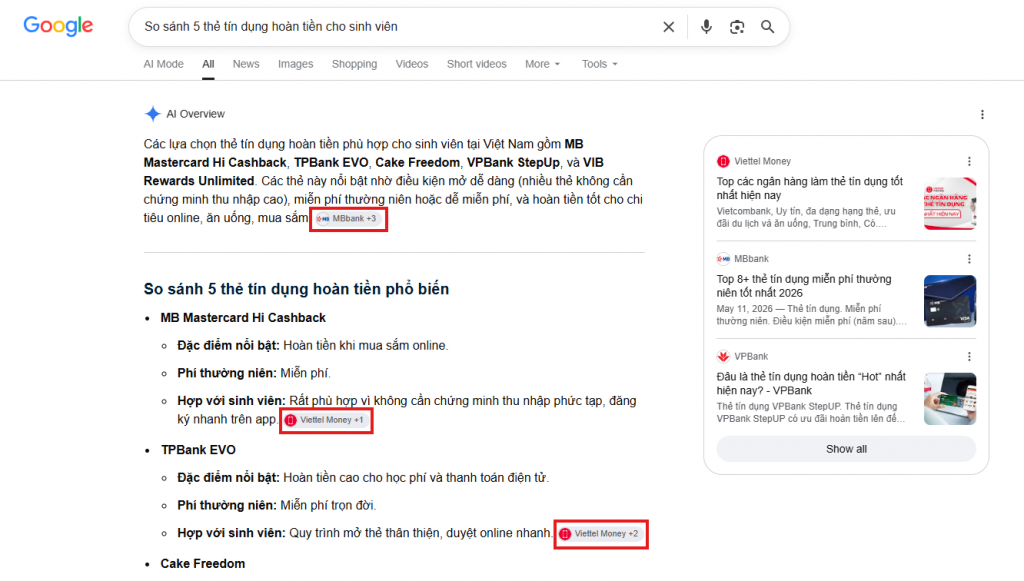
Task: Open Google Lens image search icon
Action: [737, 27]
